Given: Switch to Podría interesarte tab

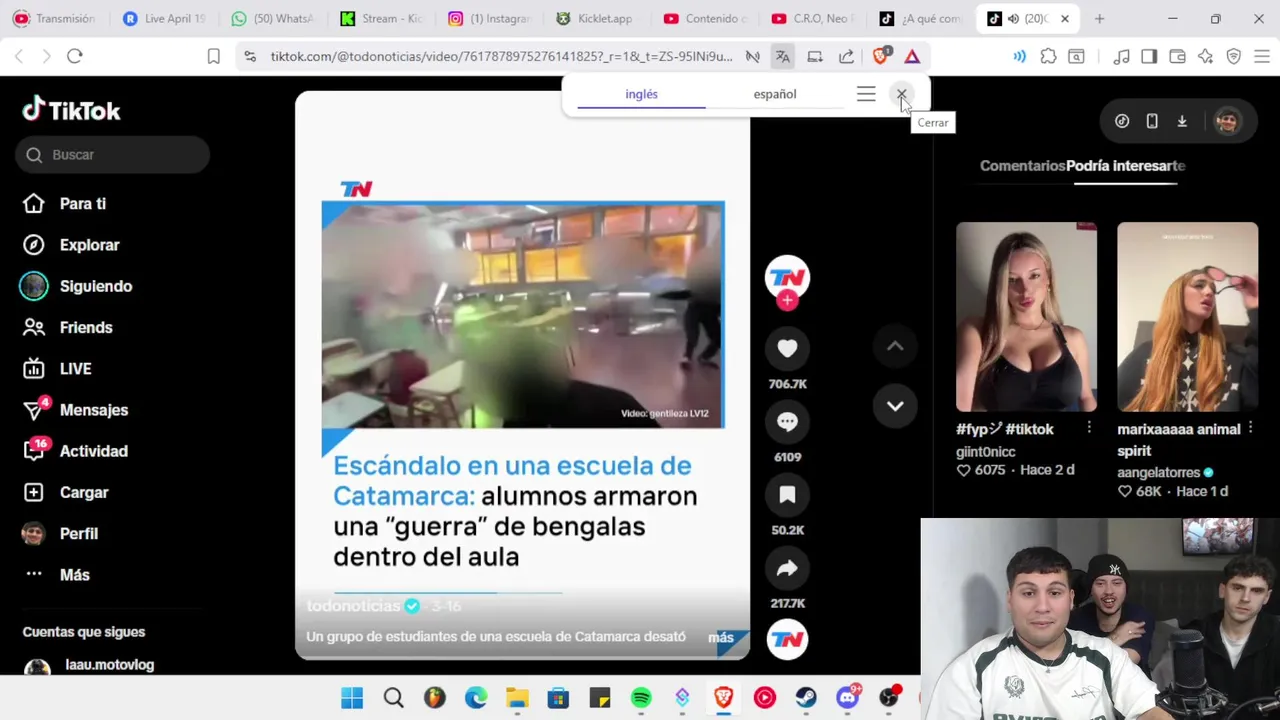Looking at the screenshot, I should [1125, 166].
